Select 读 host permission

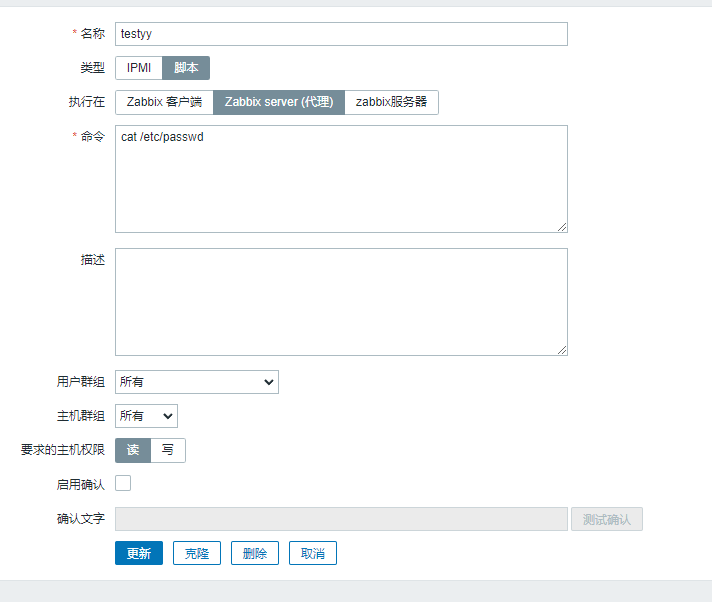coord(133,450)
